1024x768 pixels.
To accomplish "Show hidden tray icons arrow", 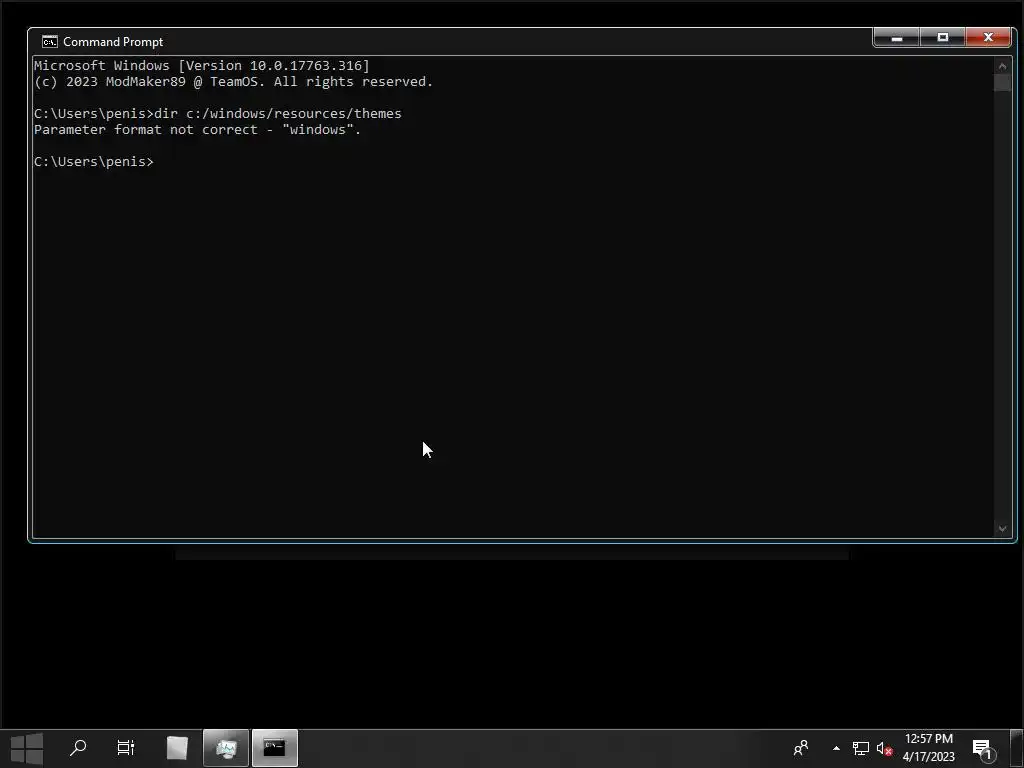I will (x=836, y=748).
